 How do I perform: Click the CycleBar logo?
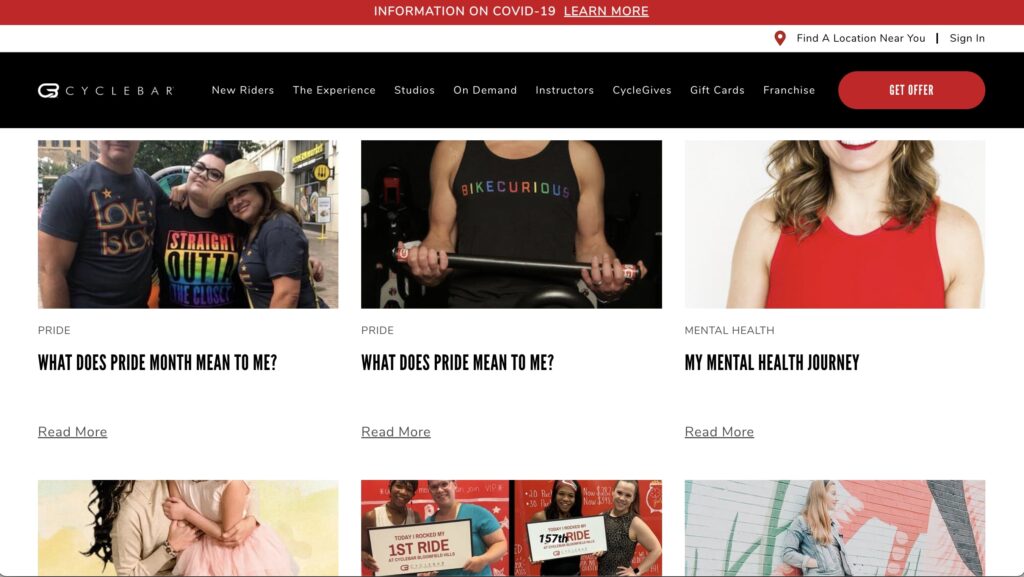pyautogui.click(x=106, y=91)
